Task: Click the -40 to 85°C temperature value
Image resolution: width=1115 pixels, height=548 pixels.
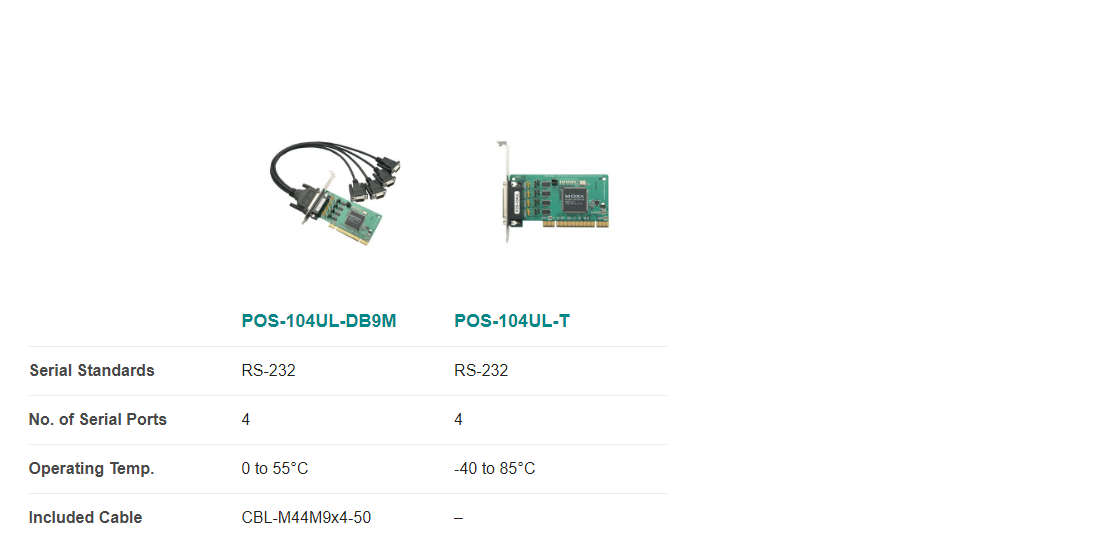Action: coord(495,468)
